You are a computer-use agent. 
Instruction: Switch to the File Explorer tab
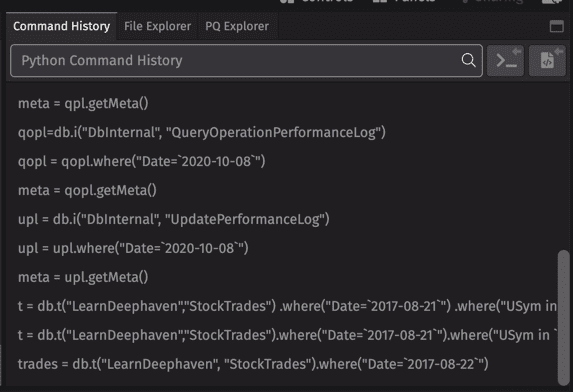pos(157,26)
